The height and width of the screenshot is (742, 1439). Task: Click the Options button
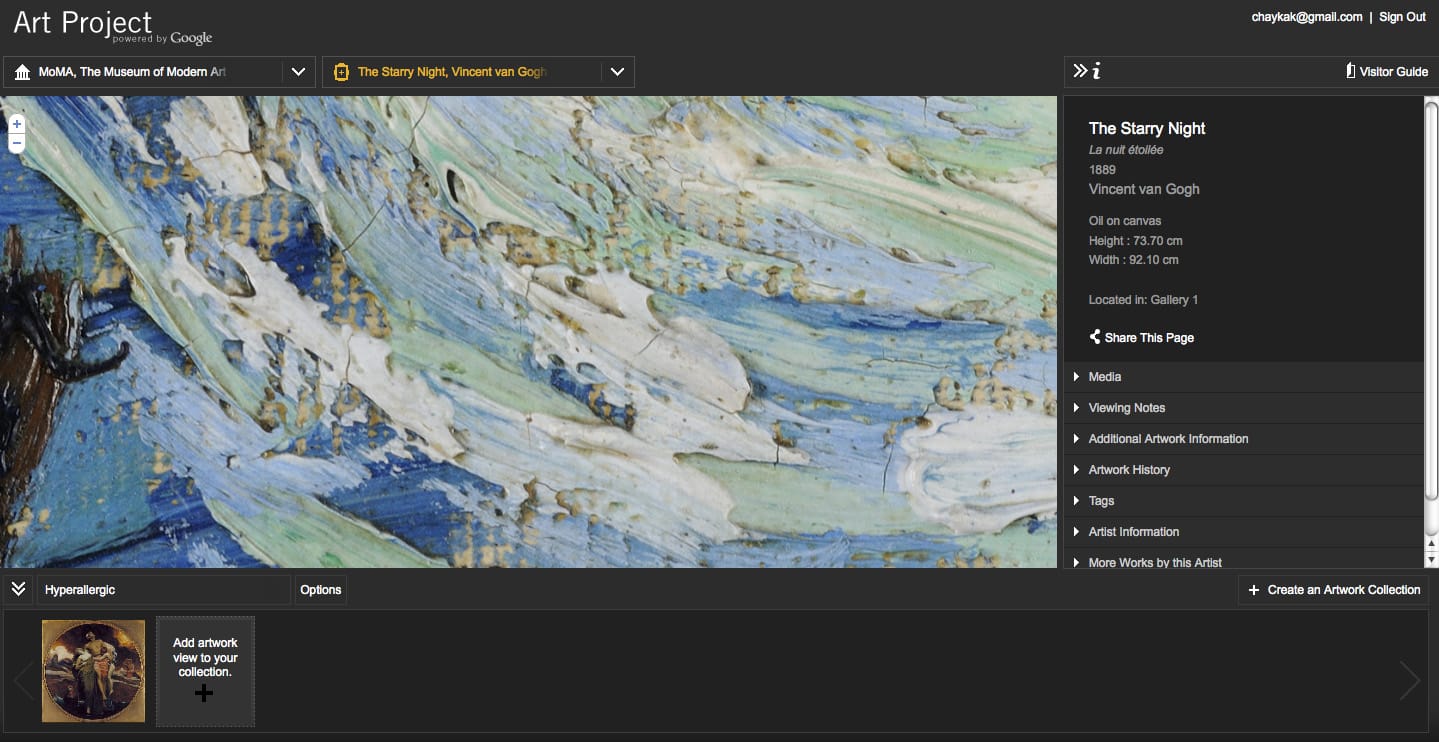click(x=321, y=590)
